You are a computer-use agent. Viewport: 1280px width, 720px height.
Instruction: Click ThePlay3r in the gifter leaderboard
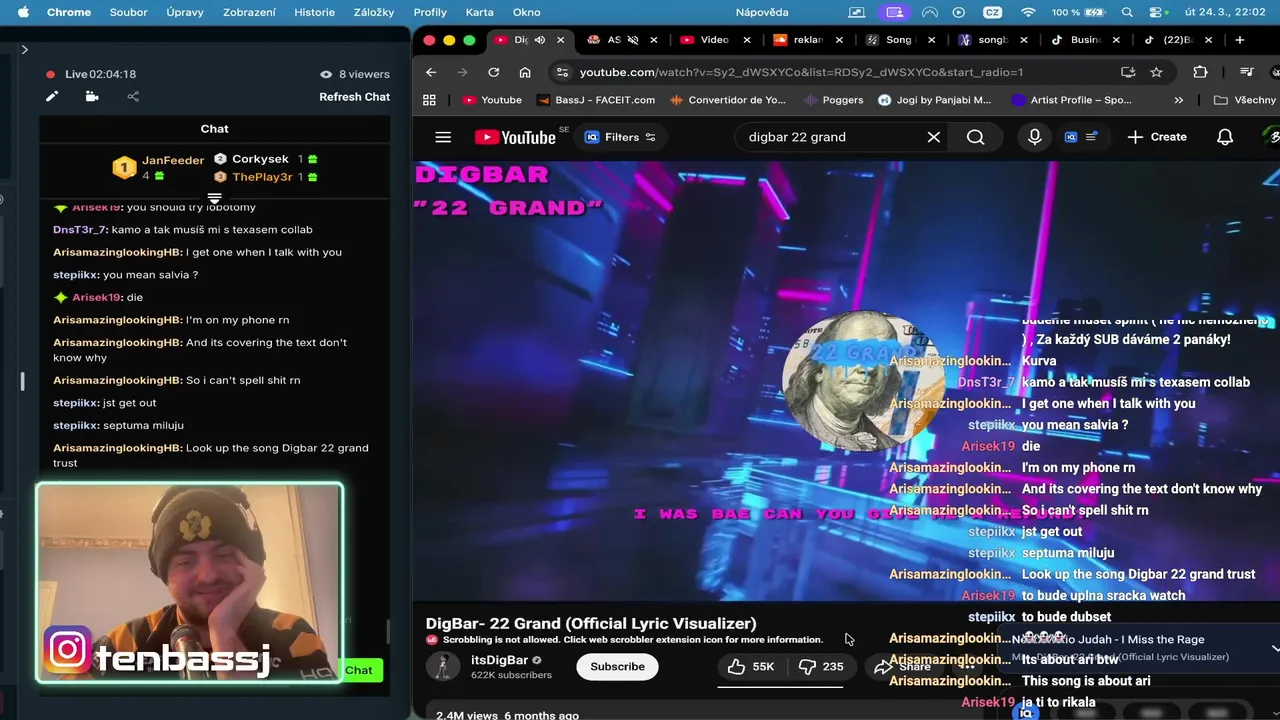pyautogui.click(x=265, y=177)
